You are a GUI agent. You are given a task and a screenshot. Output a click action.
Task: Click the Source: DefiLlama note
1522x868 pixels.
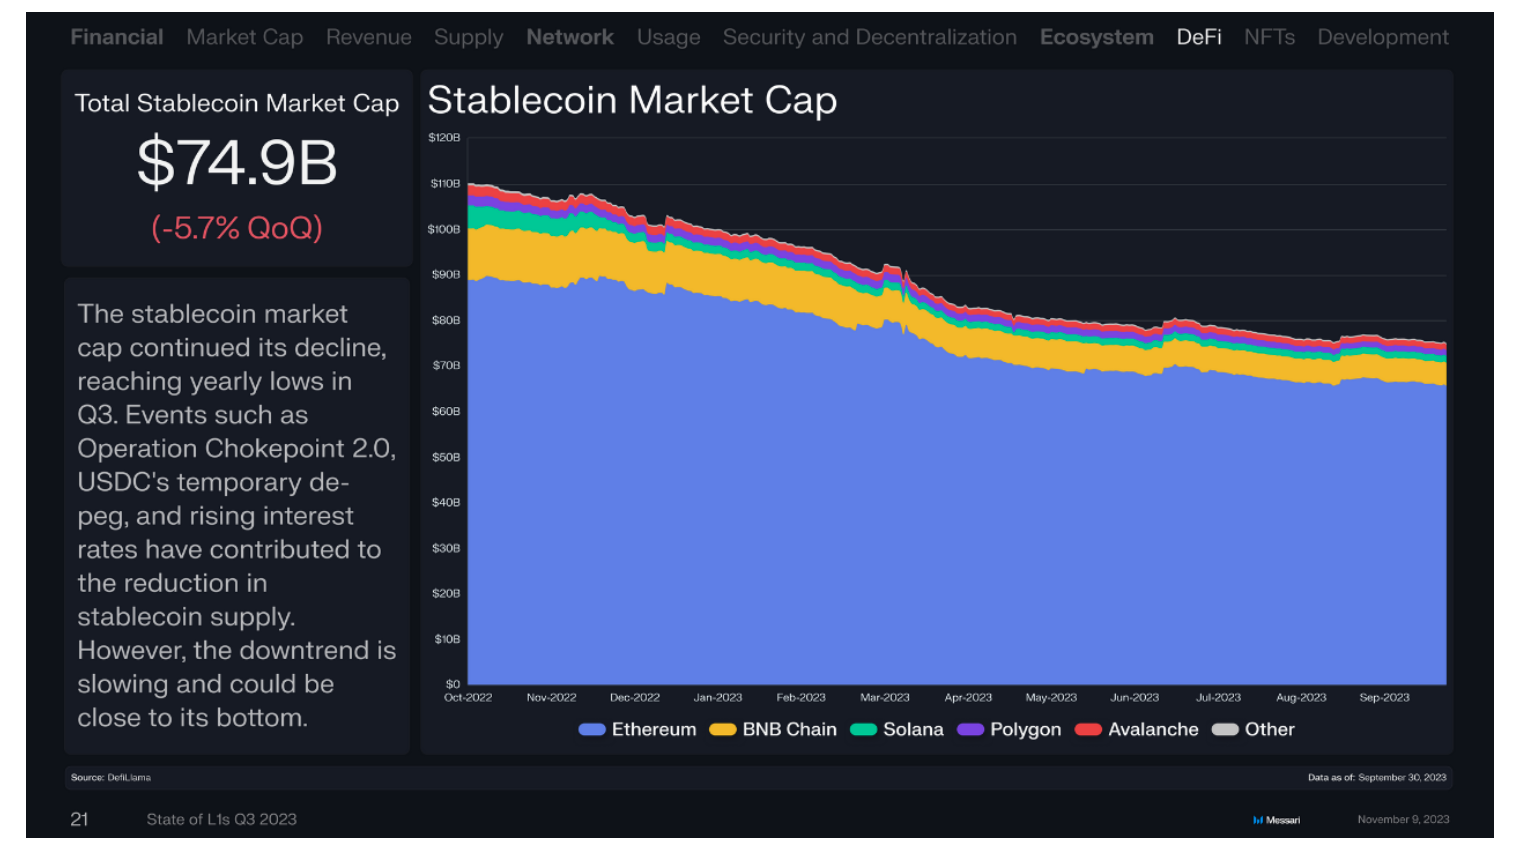tap(111, 777)
